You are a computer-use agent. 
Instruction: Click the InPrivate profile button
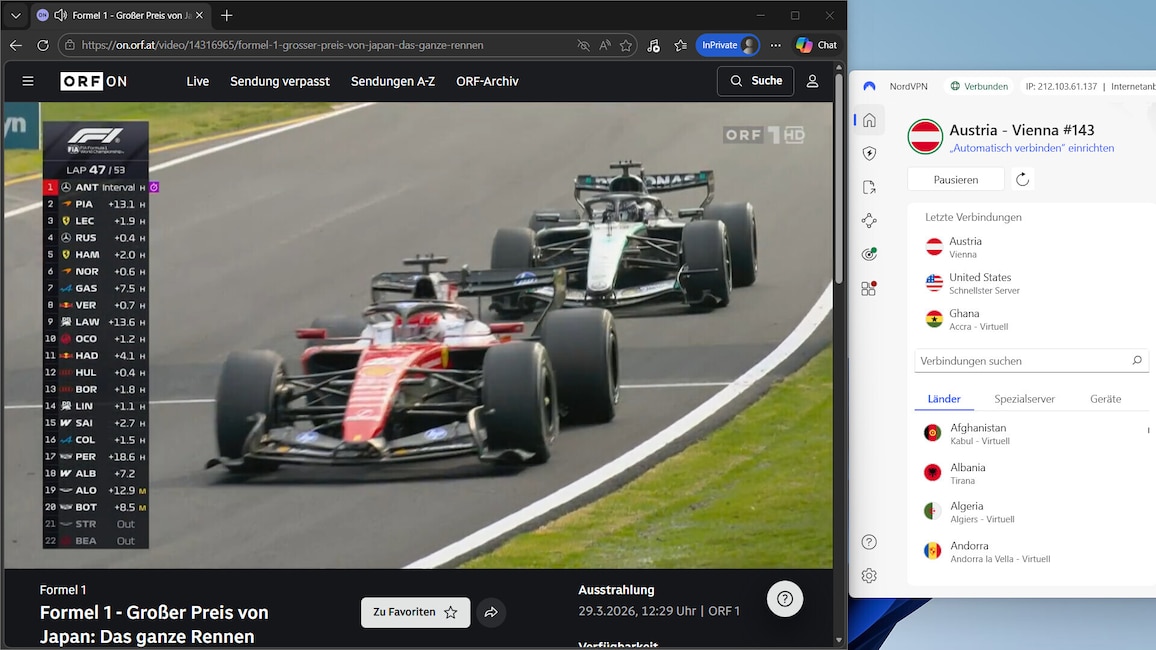728,45
